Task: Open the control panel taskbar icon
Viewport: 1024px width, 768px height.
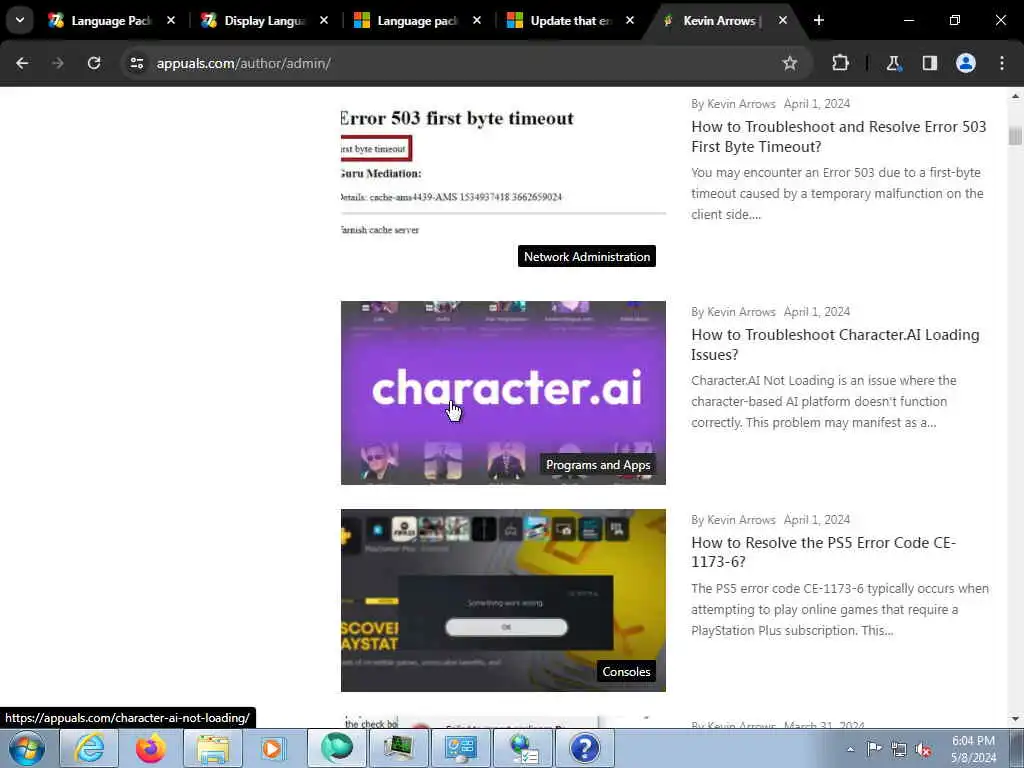Action: coord(460,748)
